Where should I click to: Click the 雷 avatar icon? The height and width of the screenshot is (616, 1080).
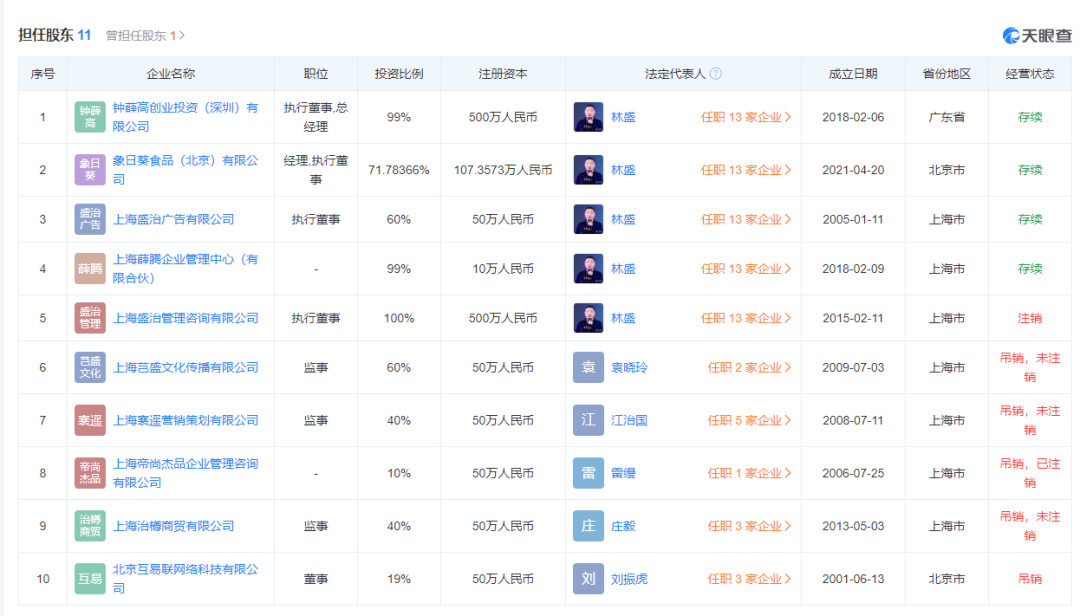(x=588, y=473)
